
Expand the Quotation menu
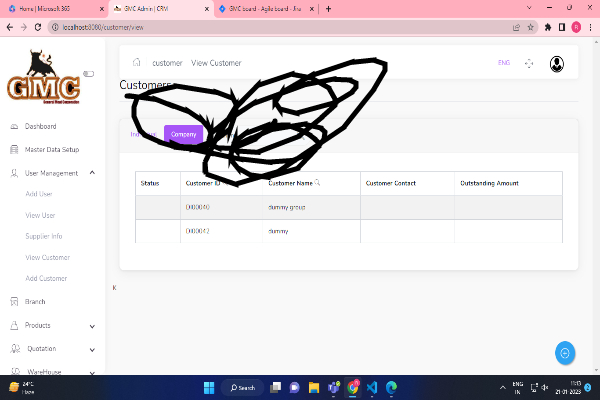[92, 349]
